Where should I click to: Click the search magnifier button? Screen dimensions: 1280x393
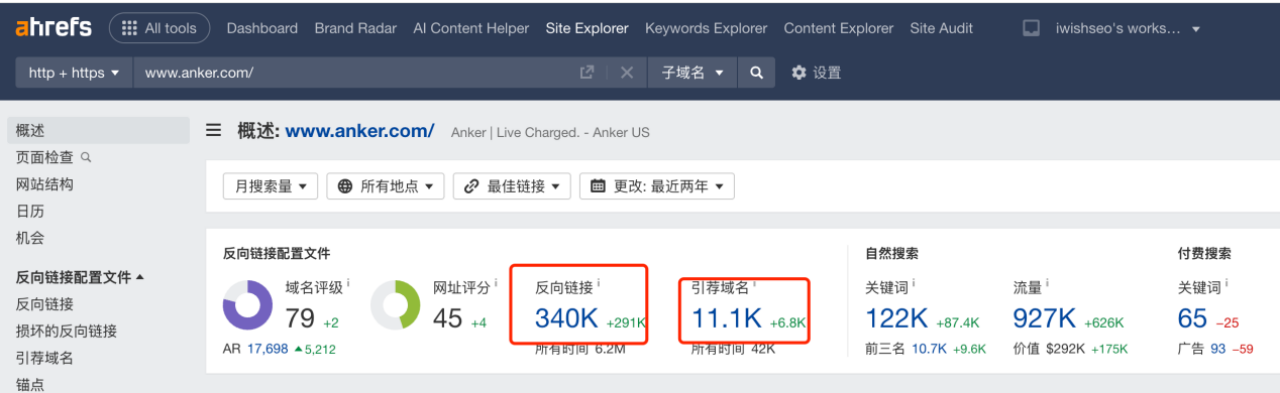click(x=757, y=72)
